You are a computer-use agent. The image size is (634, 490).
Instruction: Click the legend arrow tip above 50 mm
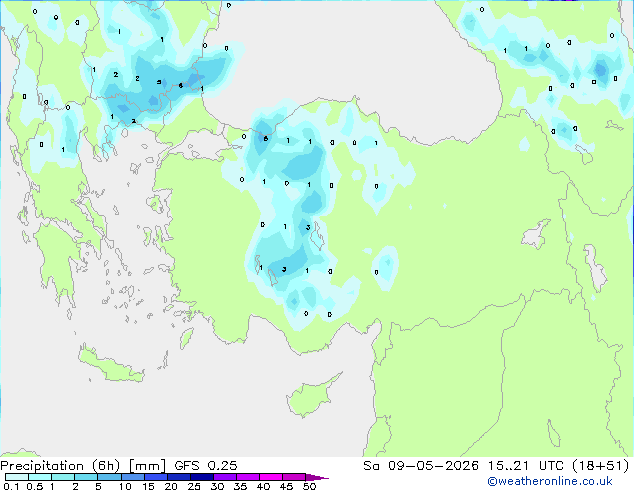click(317, 477)
